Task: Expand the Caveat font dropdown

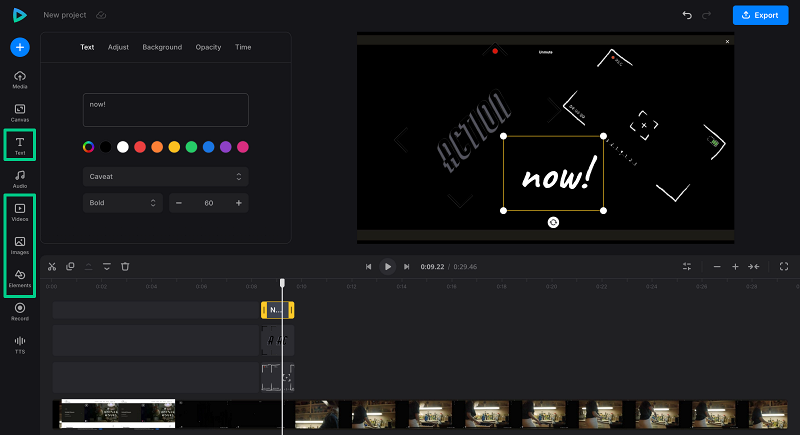Action: coord(165,176)
